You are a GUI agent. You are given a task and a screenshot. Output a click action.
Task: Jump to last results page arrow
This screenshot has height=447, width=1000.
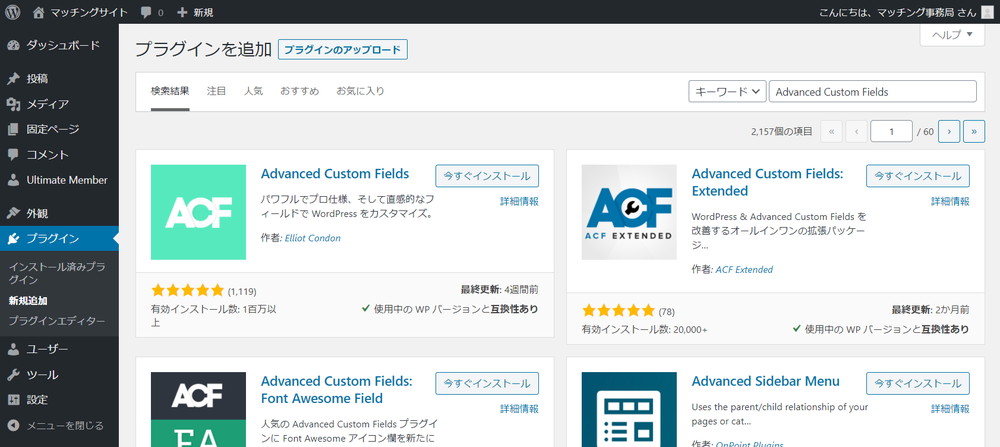click(974, 132)
